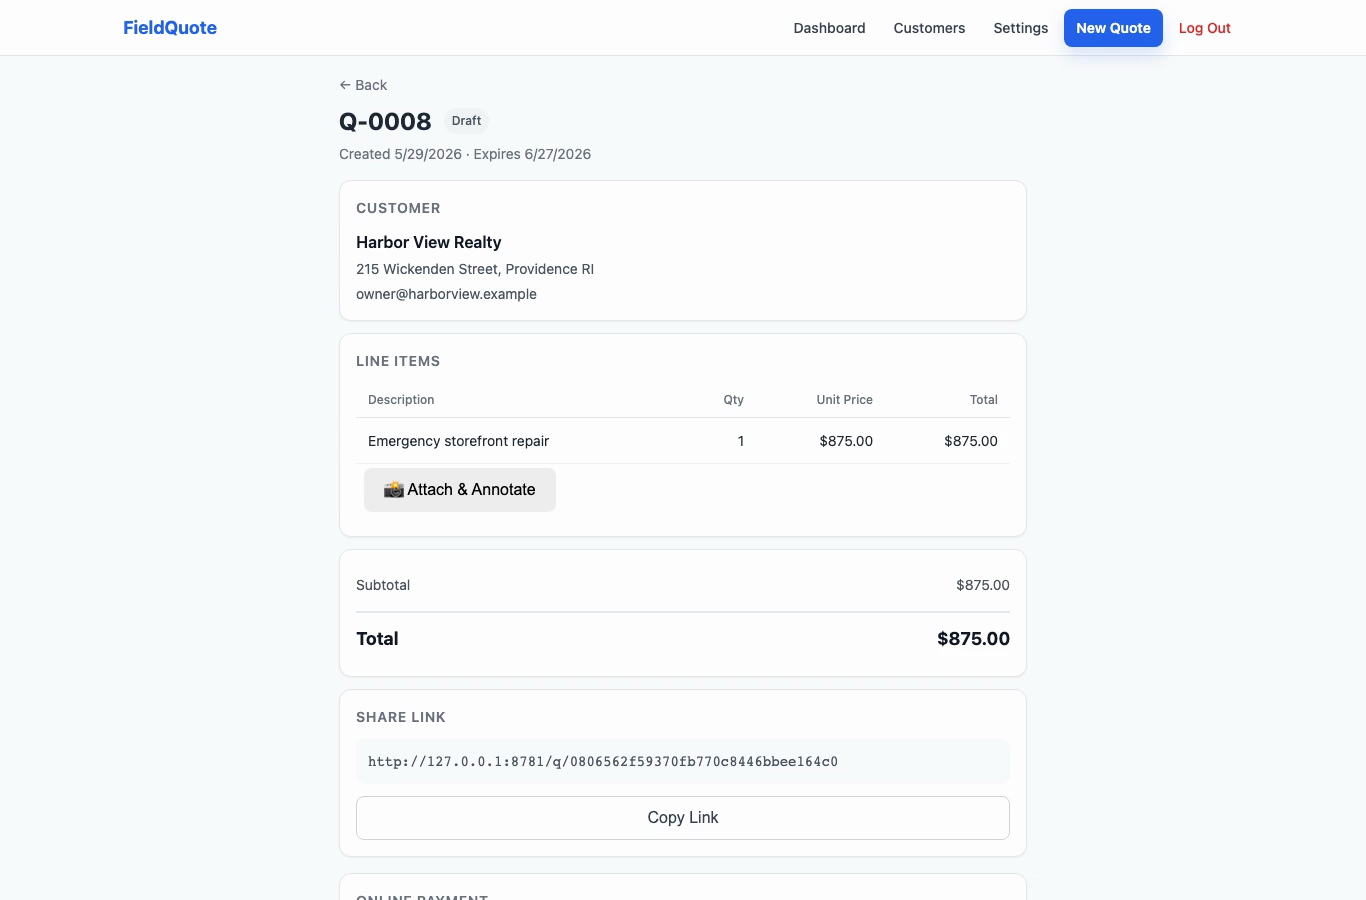Screen dimensions: 1366x900
Task: Create a New Quote
Action: tap(1113, 28)
